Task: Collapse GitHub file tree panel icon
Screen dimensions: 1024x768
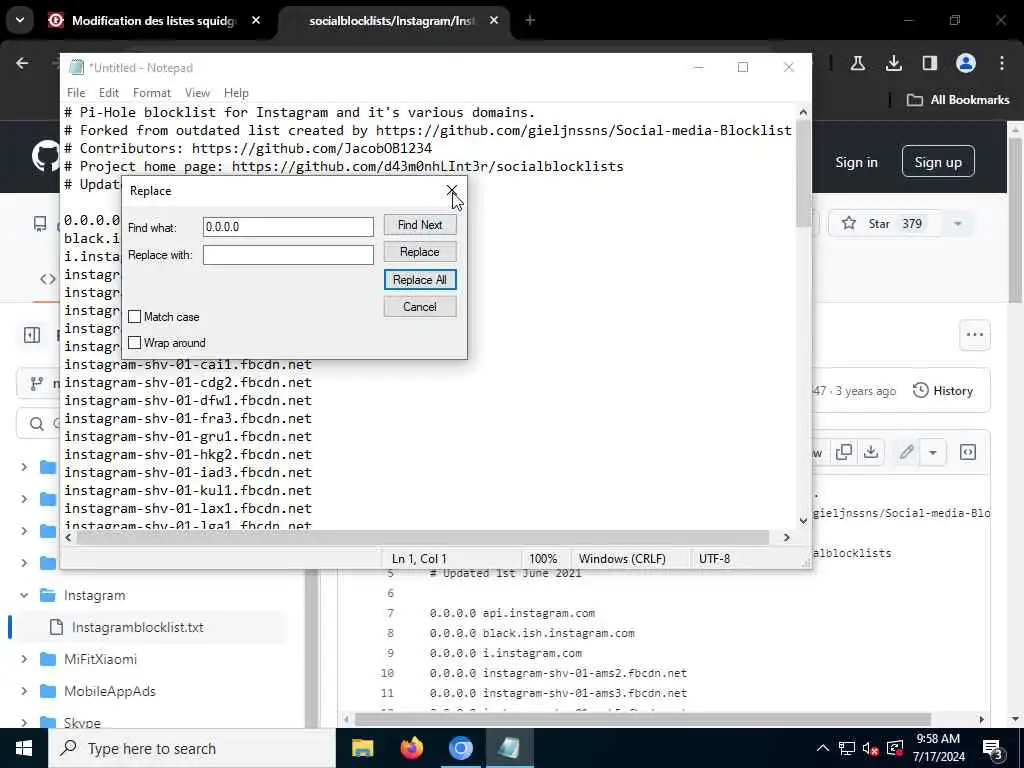Action: tap(31, 335)
